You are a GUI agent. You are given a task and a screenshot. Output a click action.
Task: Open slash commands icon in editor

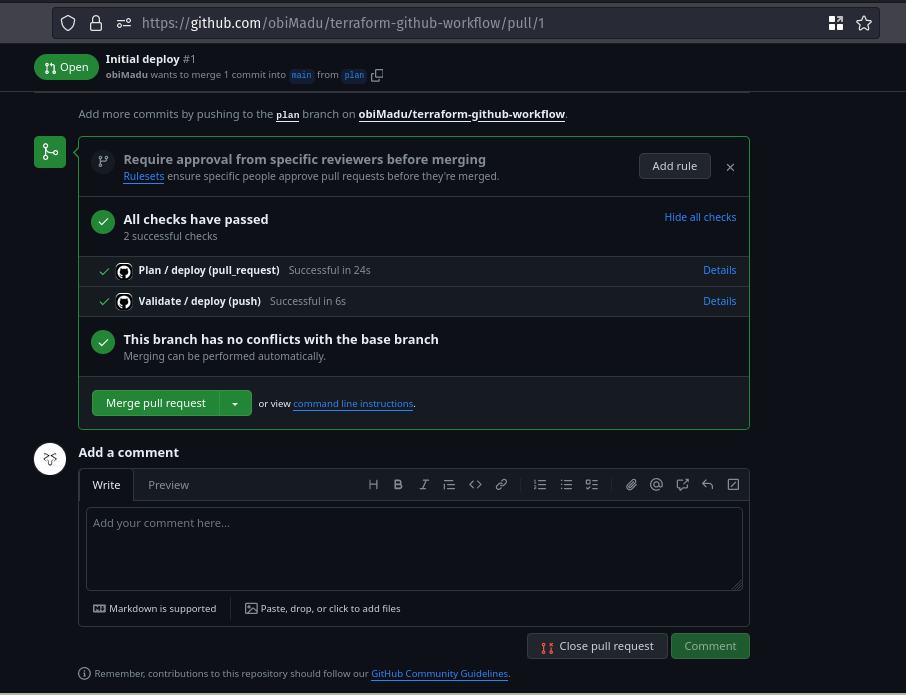click(733, 485)
